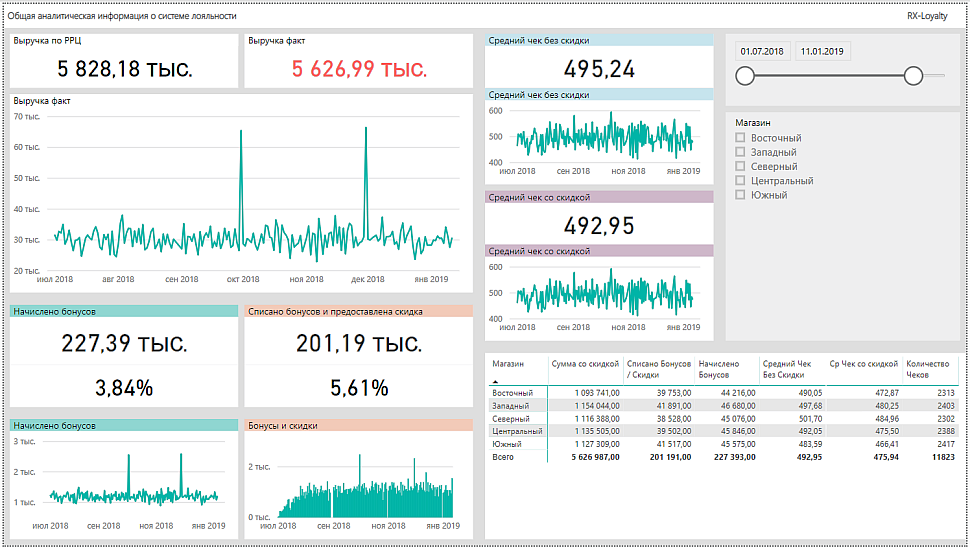Click the end date field 11.01.2019
Viewport: 970px width, 548px height.
point(822,51)
